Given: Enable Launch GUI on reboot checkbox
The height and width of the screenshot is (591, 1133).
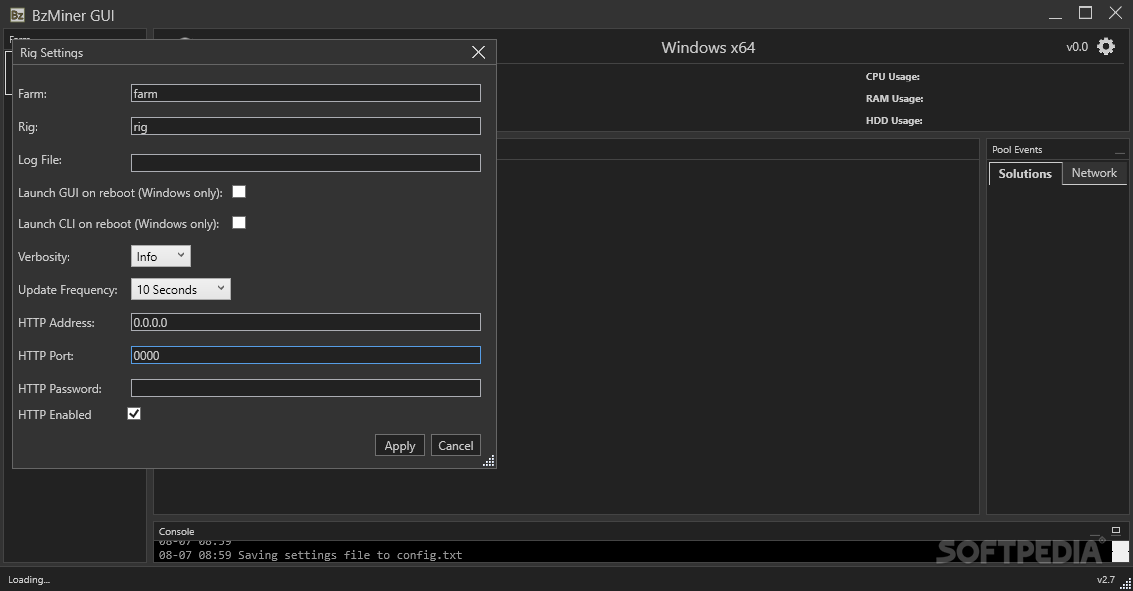Looking at the screenshot, I should (x=239, y=191).
